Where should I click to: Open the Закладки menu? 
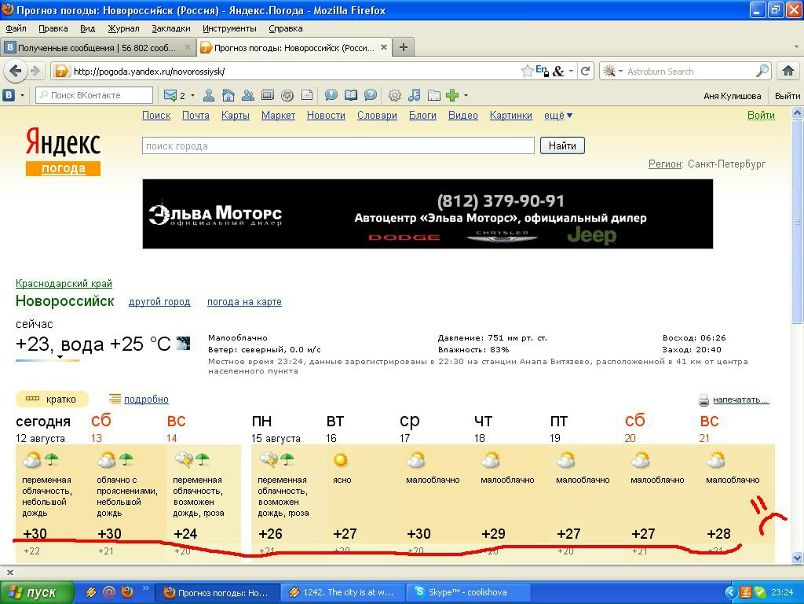tap(172, 29)
